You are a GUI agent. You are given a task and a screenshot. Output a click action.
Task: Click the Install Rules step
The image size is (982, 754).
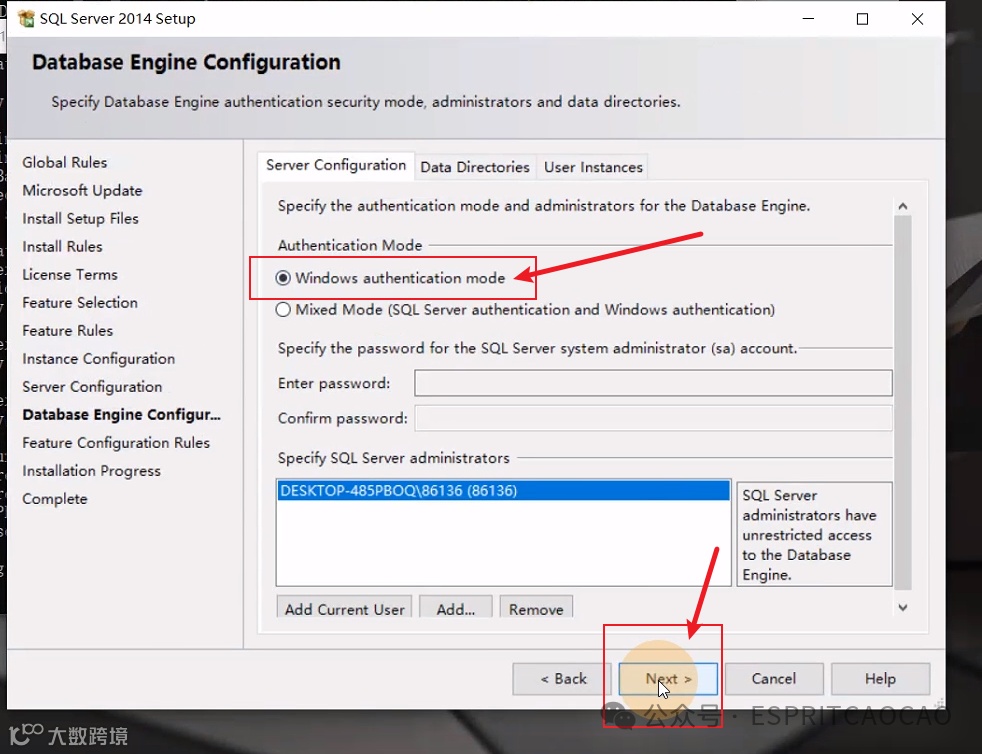point(62,247)
